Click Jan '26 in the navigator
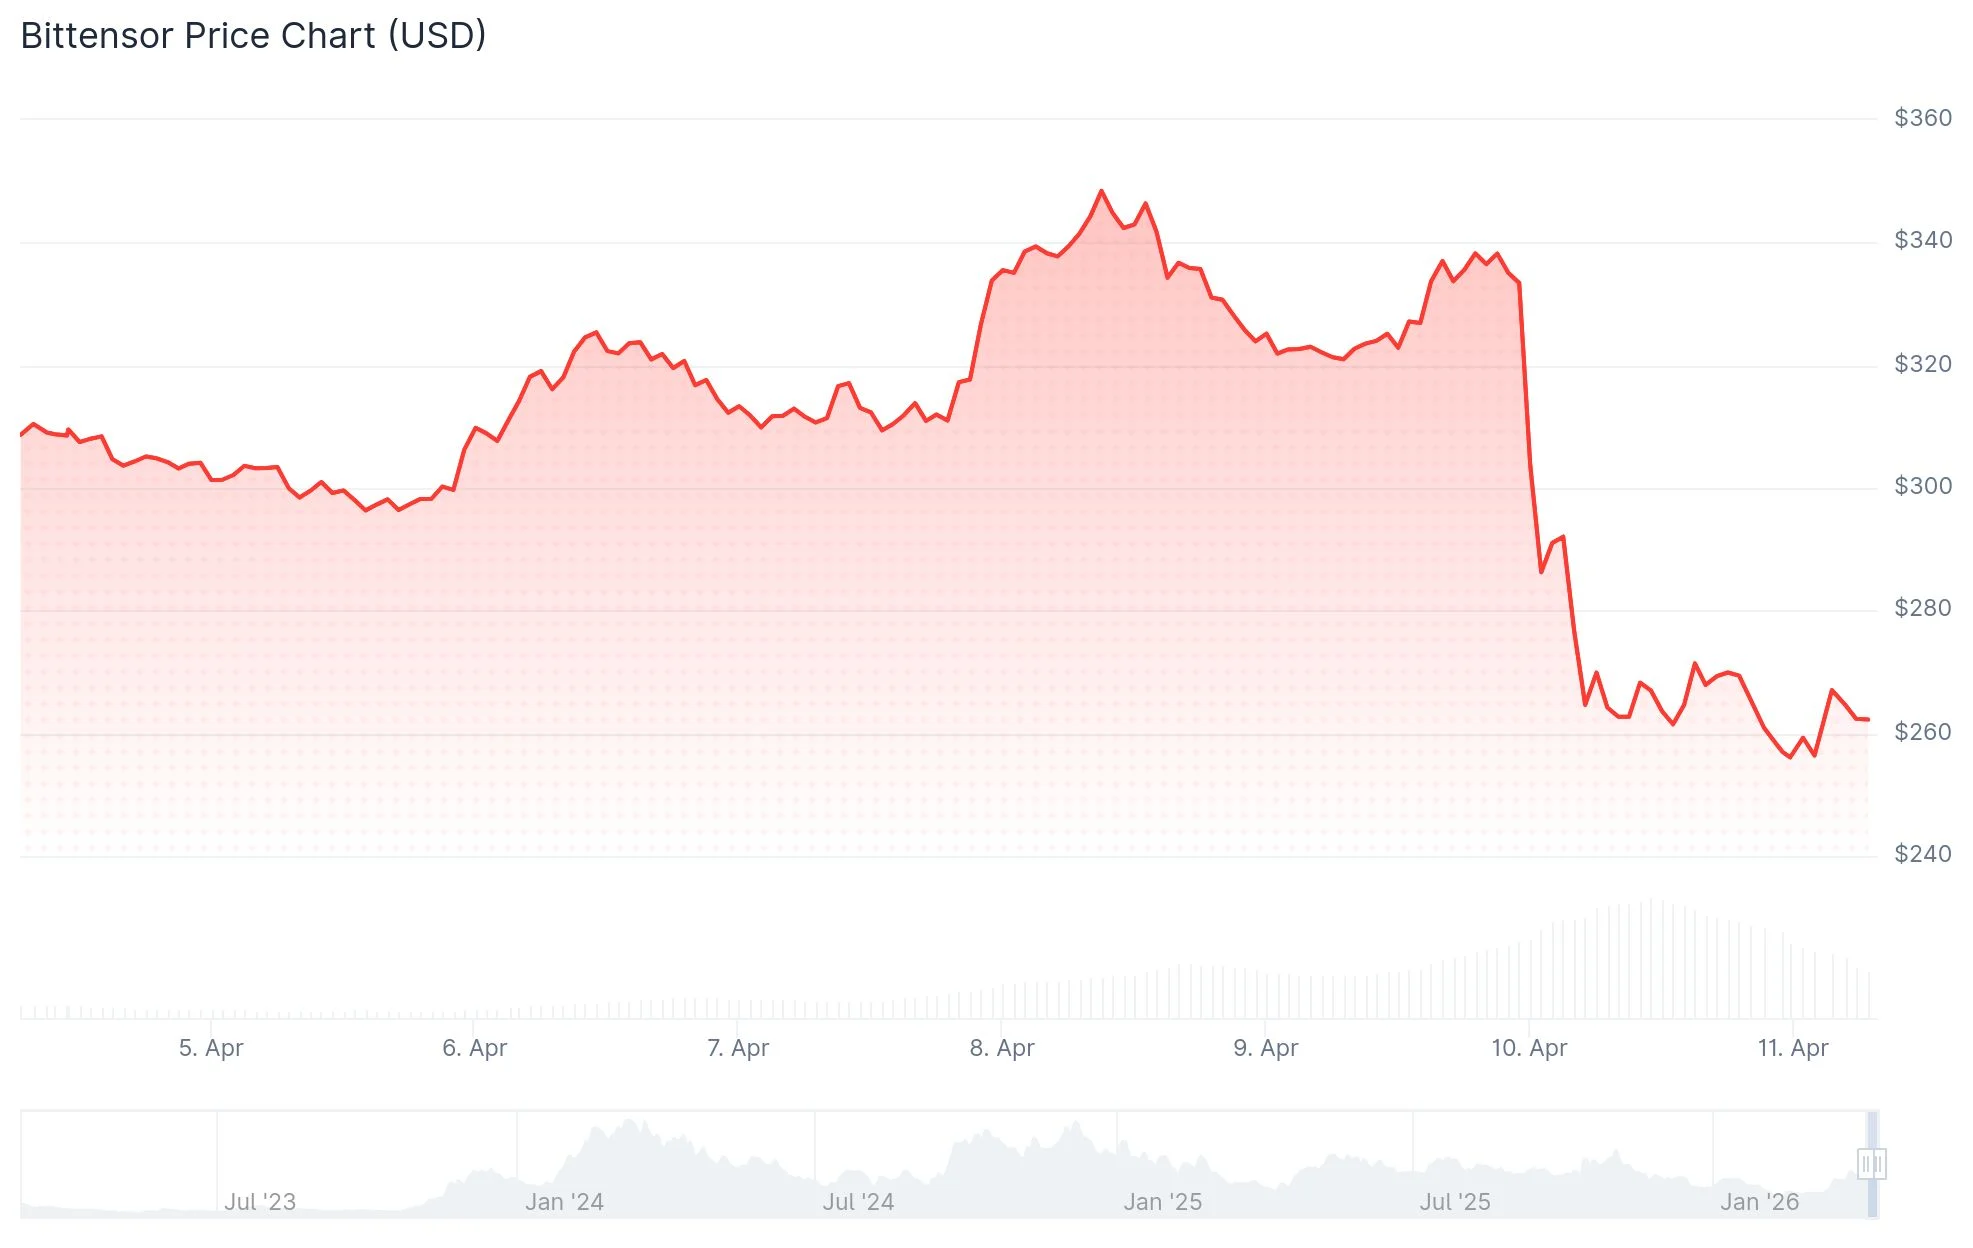The height and width of the screenshot is (1248, 1973). (x=1759, y=1202)
